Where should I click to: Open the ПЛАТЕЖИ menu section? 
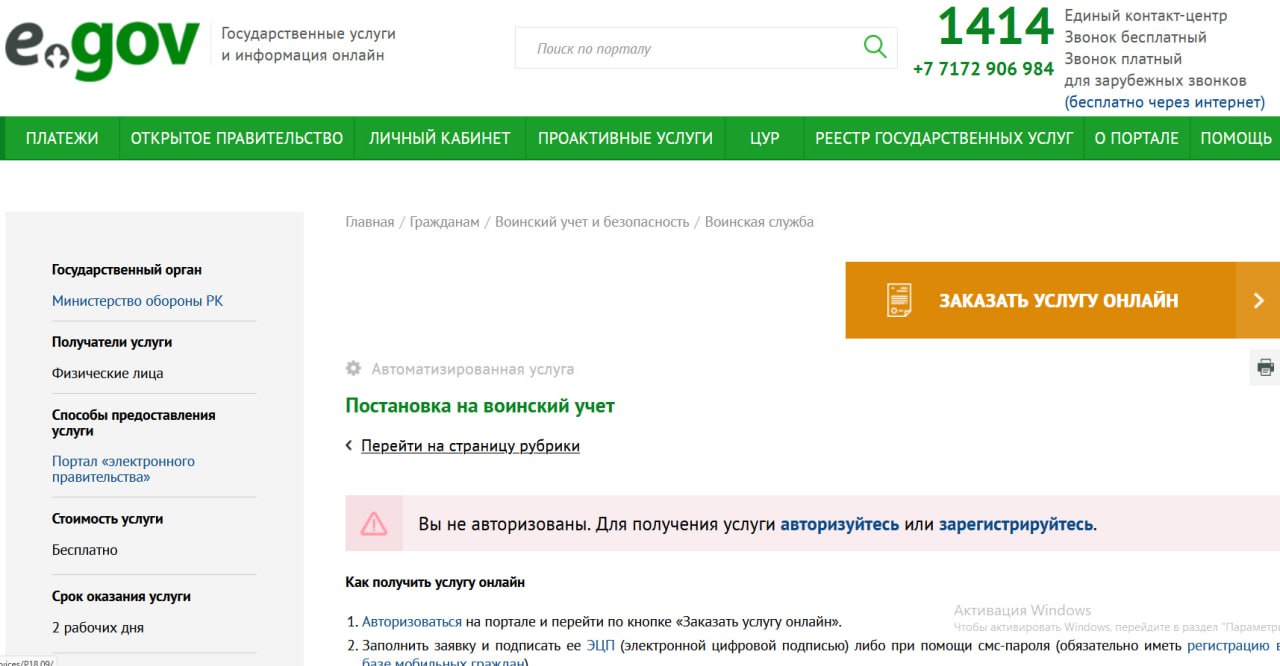61,139
